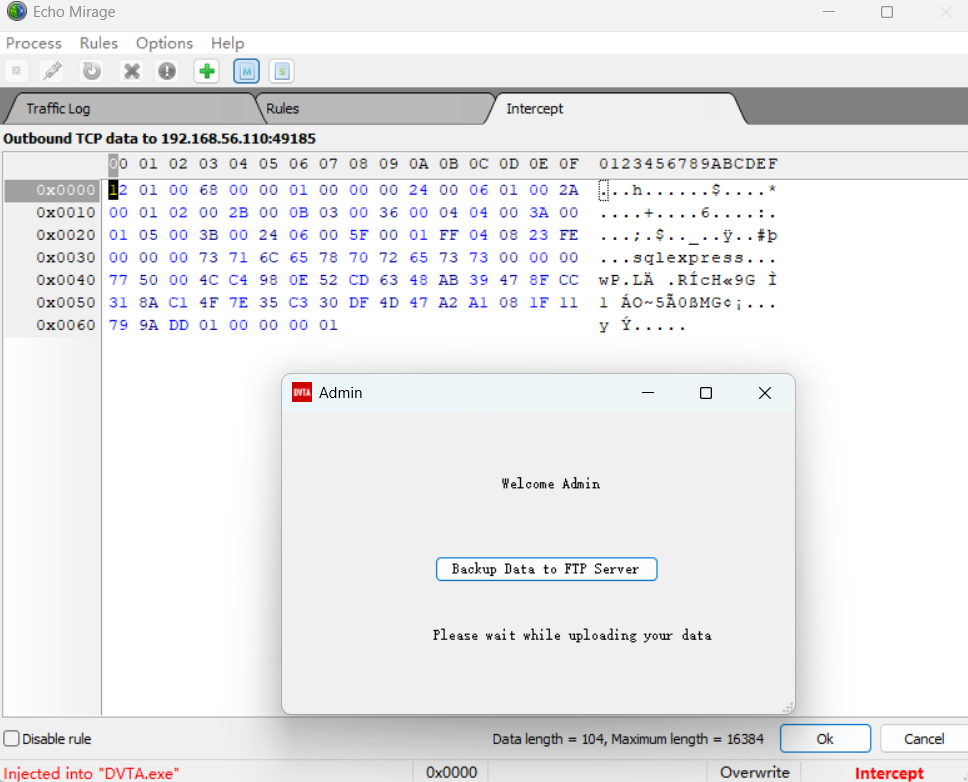Viewport: 968px width, 782px height.
Task: Click the 0F column header
Action: [x=569, y=164]
